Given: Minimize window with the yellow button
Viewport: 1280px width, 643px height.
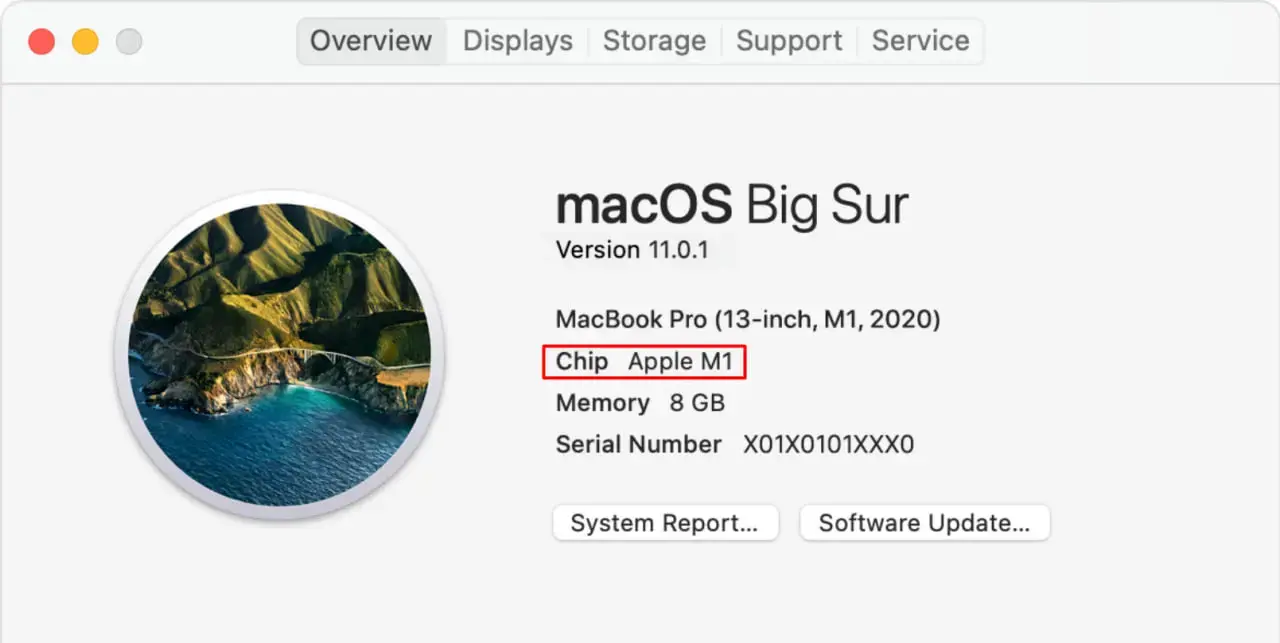Looking at the screenshot, I should 85,41.
